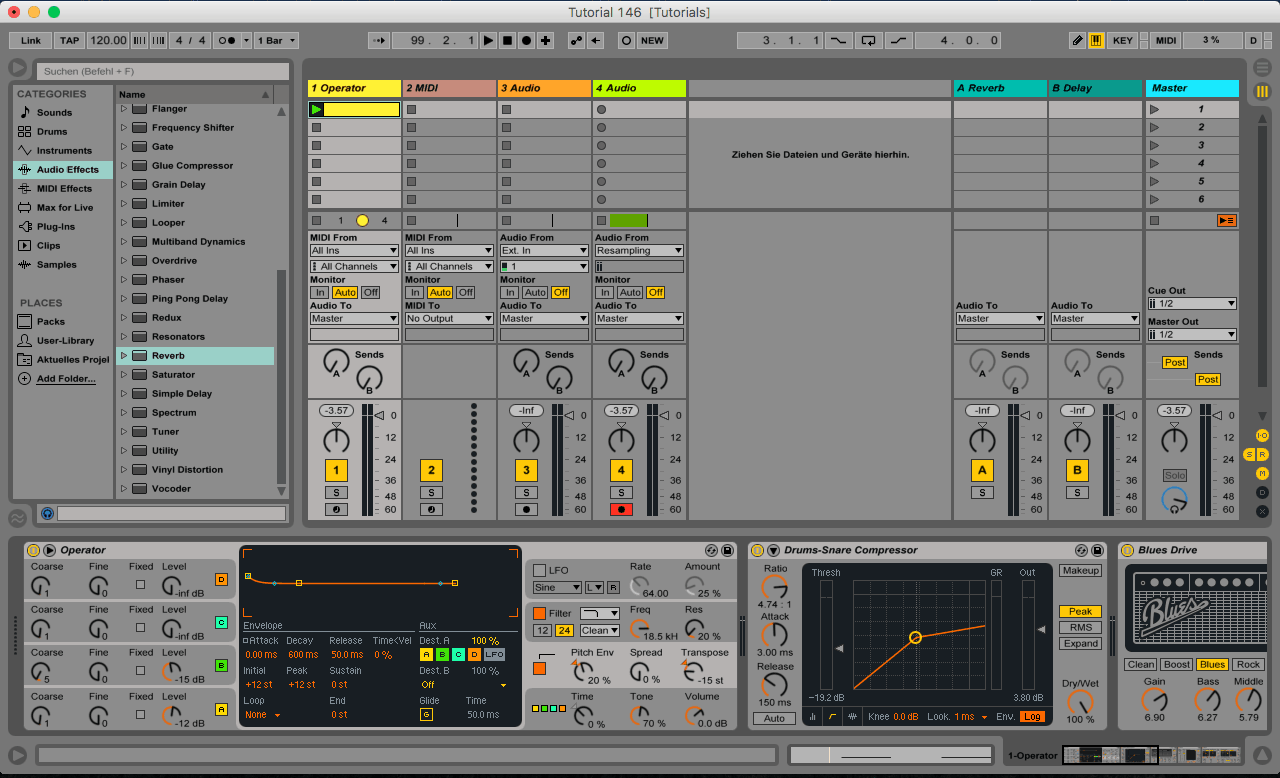Launch Master scene 3
Screen dimensions: 1280x778
pos(1155,146)
